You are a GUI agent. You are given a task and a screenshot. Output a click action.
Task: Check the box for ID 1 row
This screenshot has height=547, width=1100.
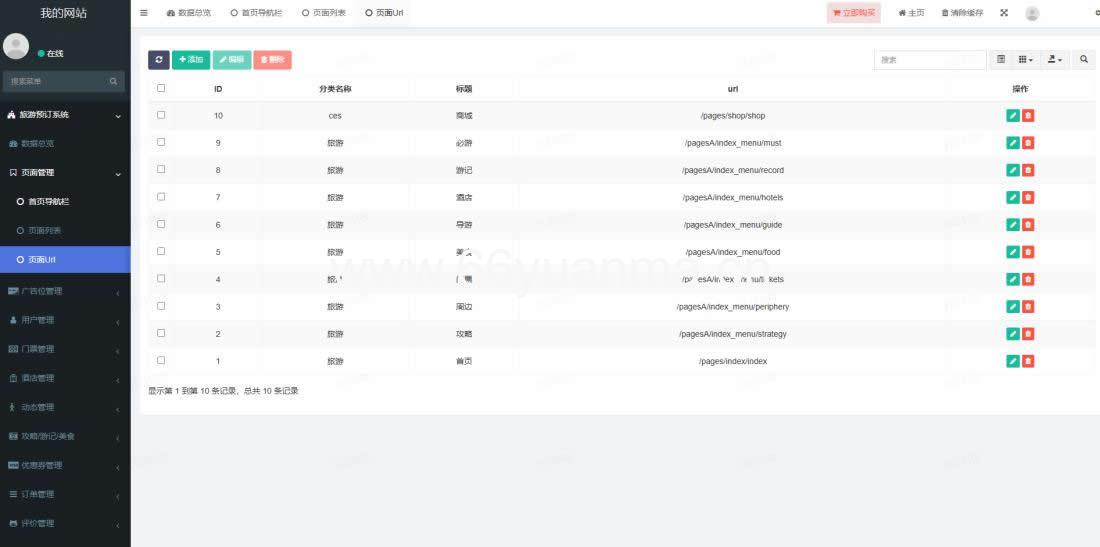pyautogui.click(x=161, y=360)
